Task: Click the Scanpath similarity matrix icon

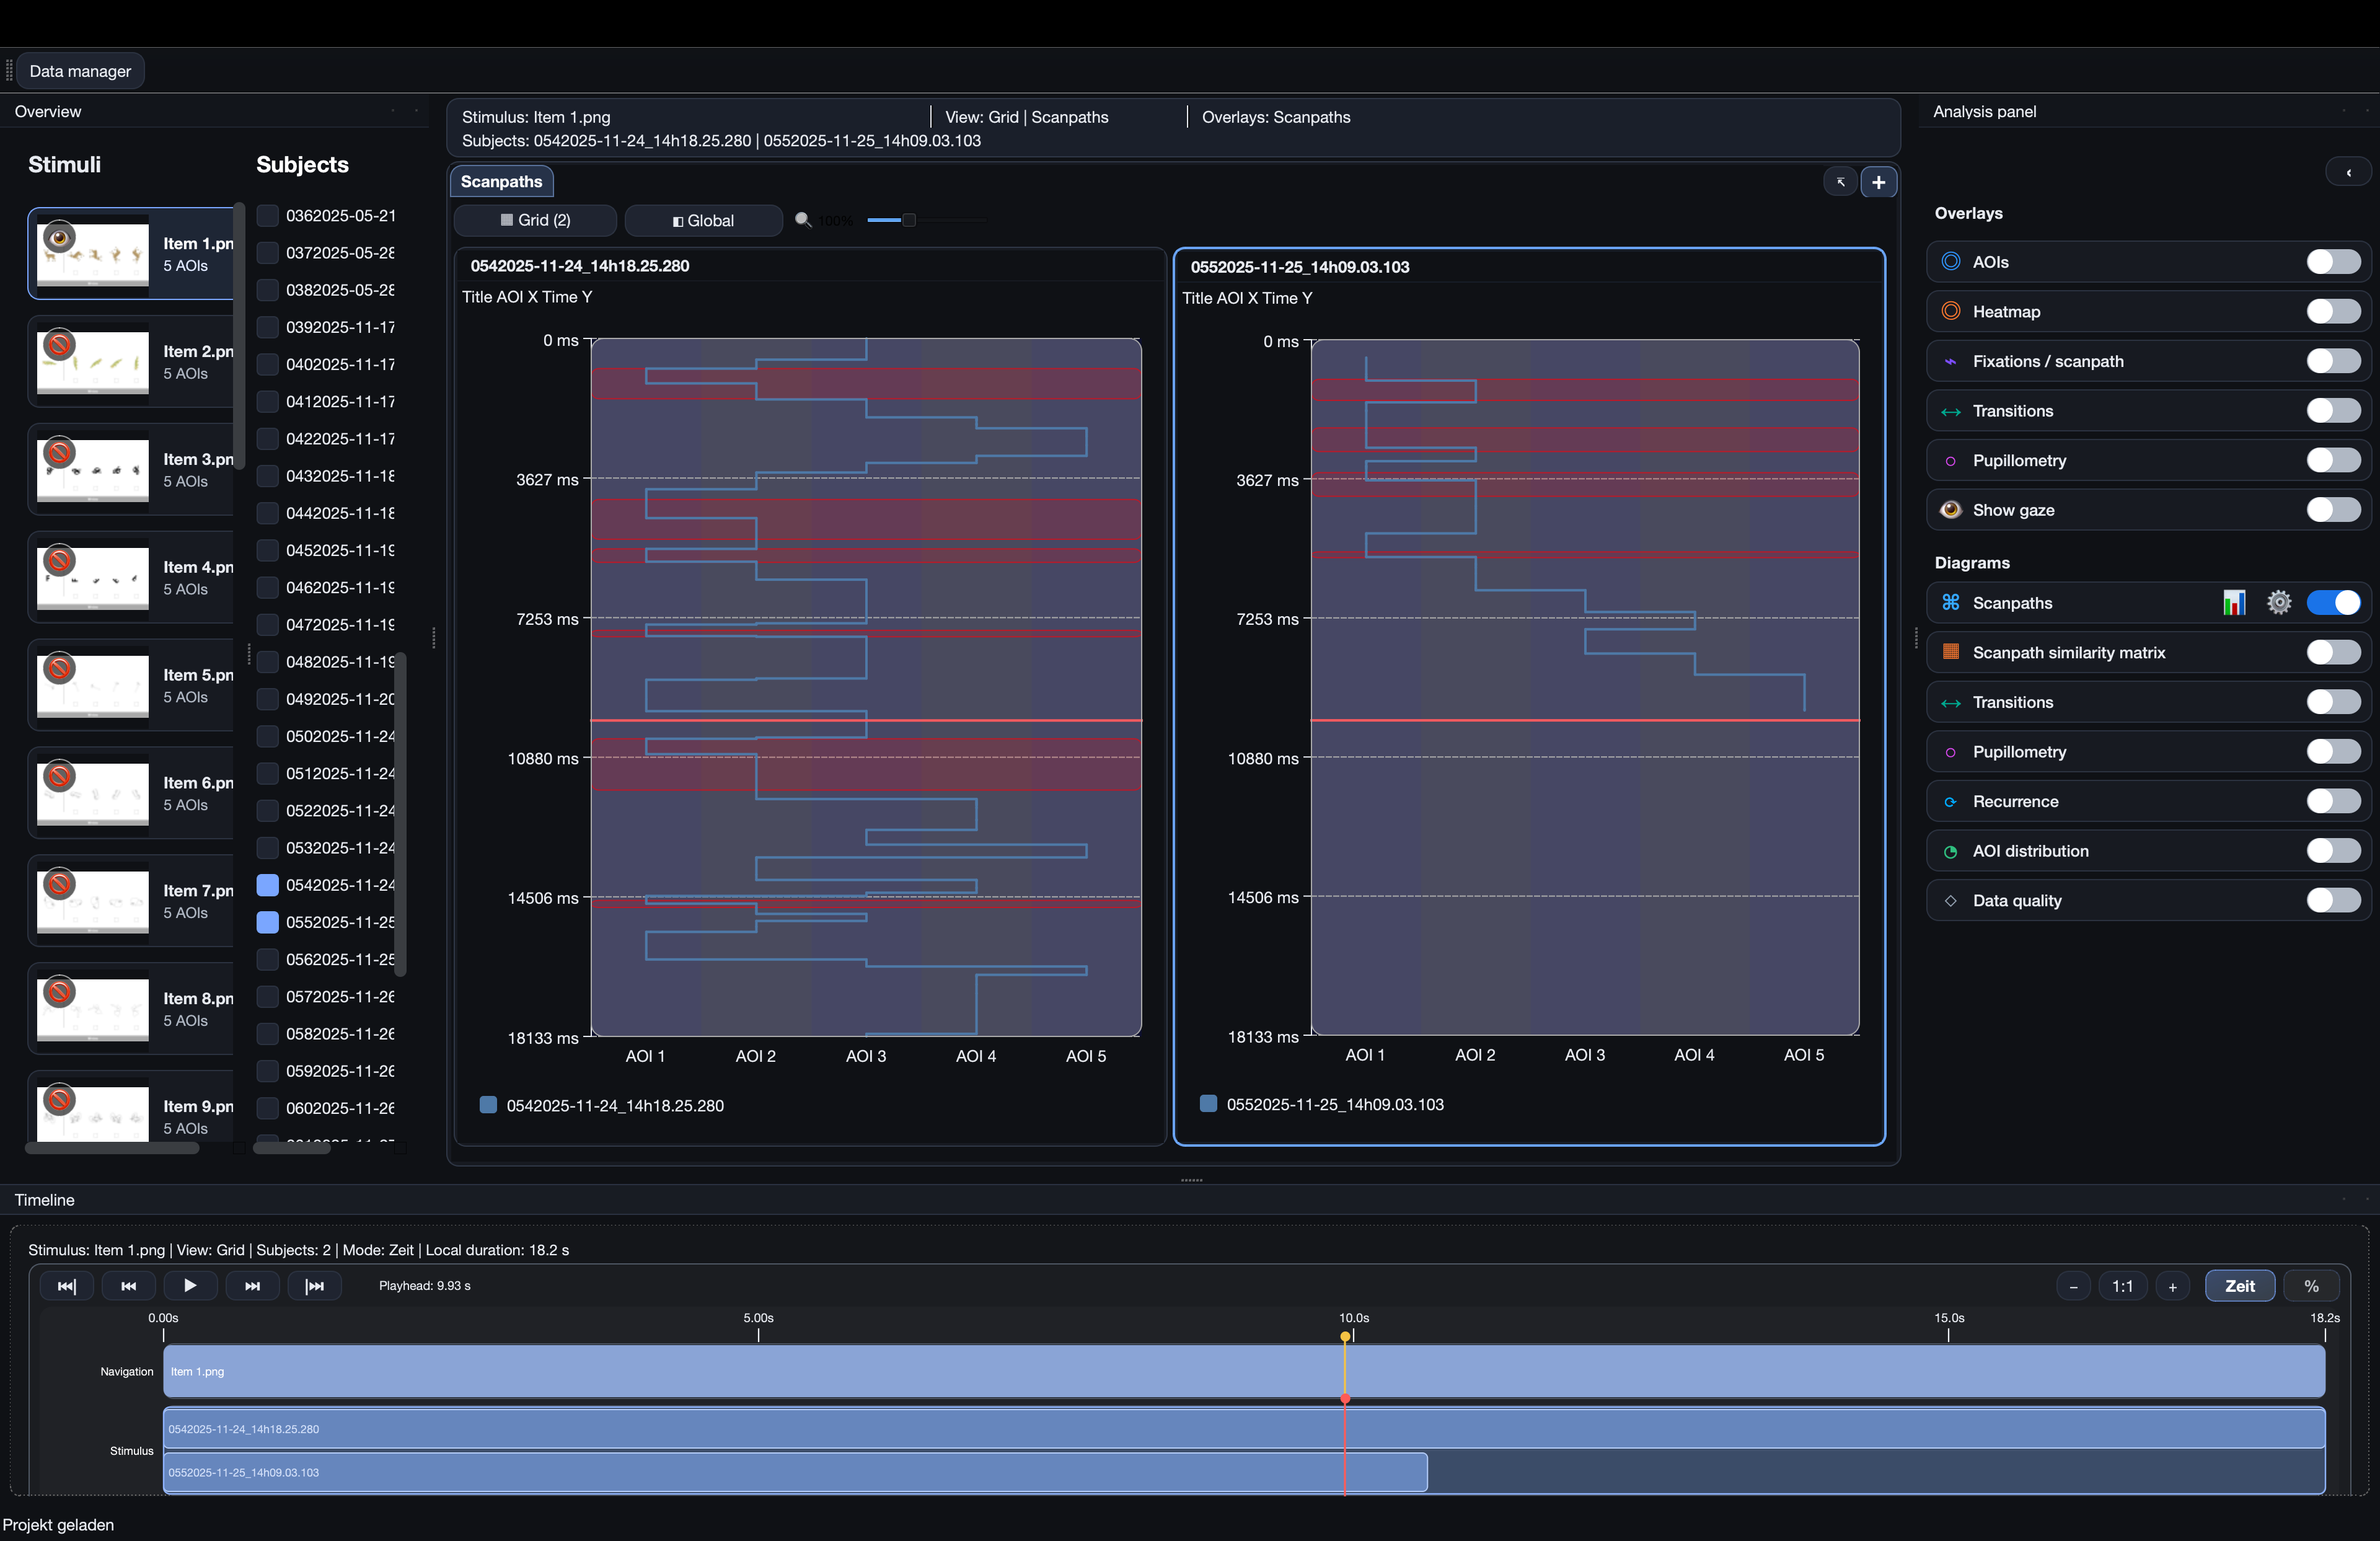Action: pyautogui.click(x=1950, y=652)
